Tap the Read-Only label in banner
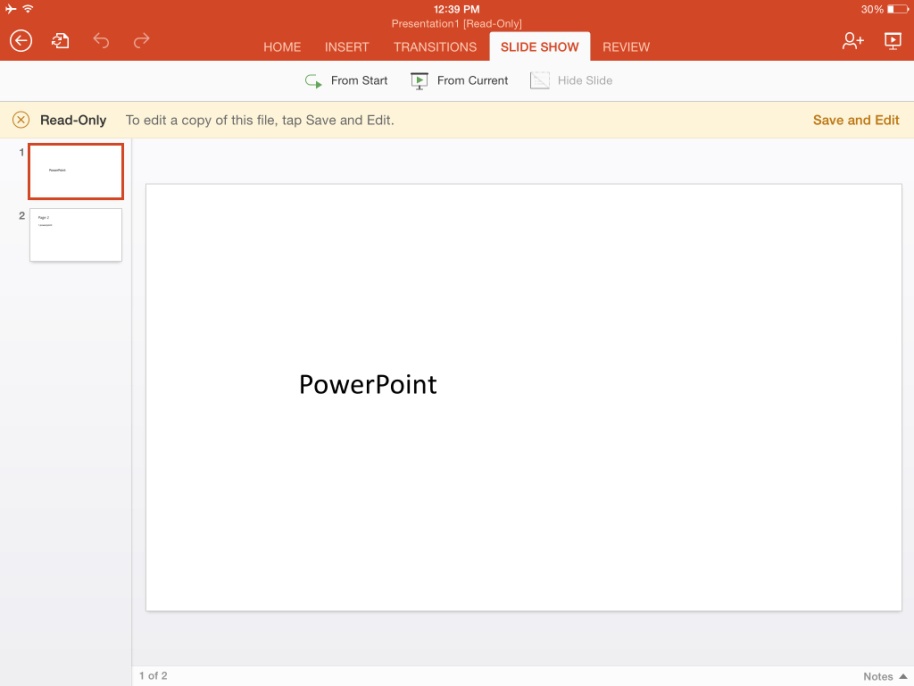This screenshot has width=914, height=686. pyautogui.click(x=73, y=120)
